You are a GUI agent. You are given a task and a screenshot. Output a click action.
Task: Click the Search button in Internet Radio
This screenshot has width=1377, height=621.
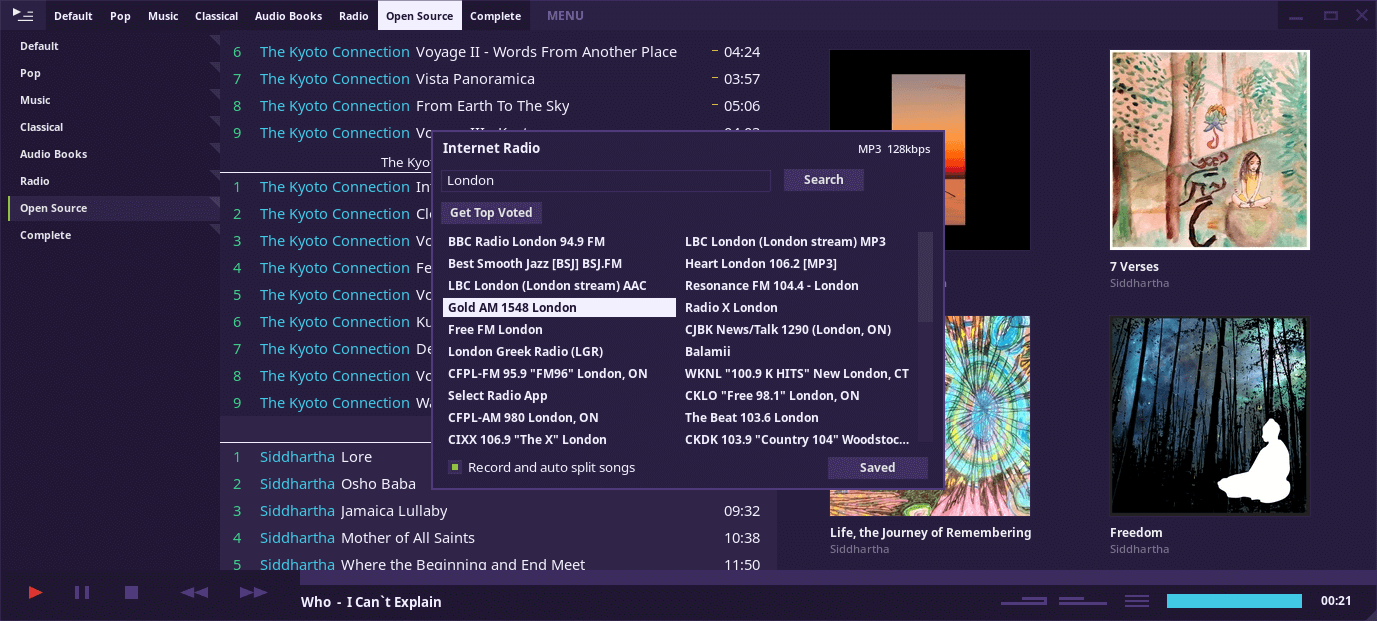click(824, 180)
